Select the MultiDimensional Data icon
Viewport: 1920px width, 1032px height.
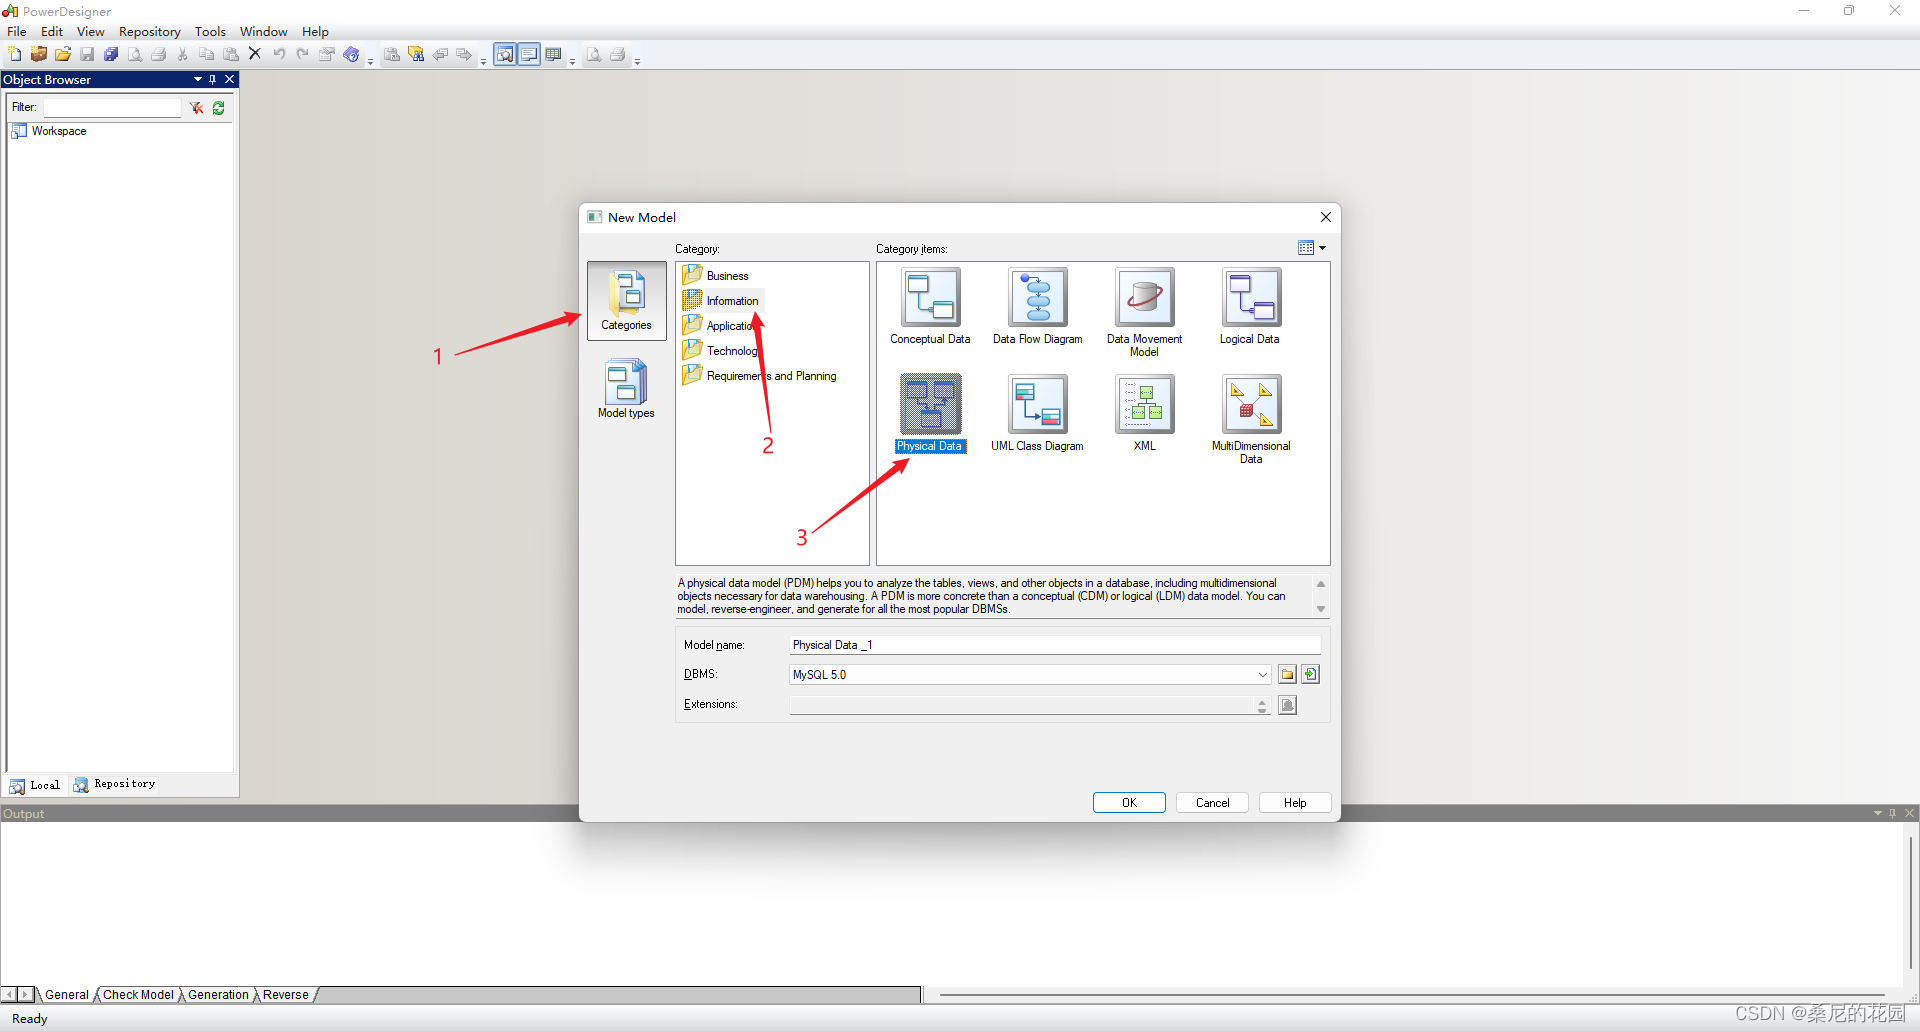tap(1251, 405)
